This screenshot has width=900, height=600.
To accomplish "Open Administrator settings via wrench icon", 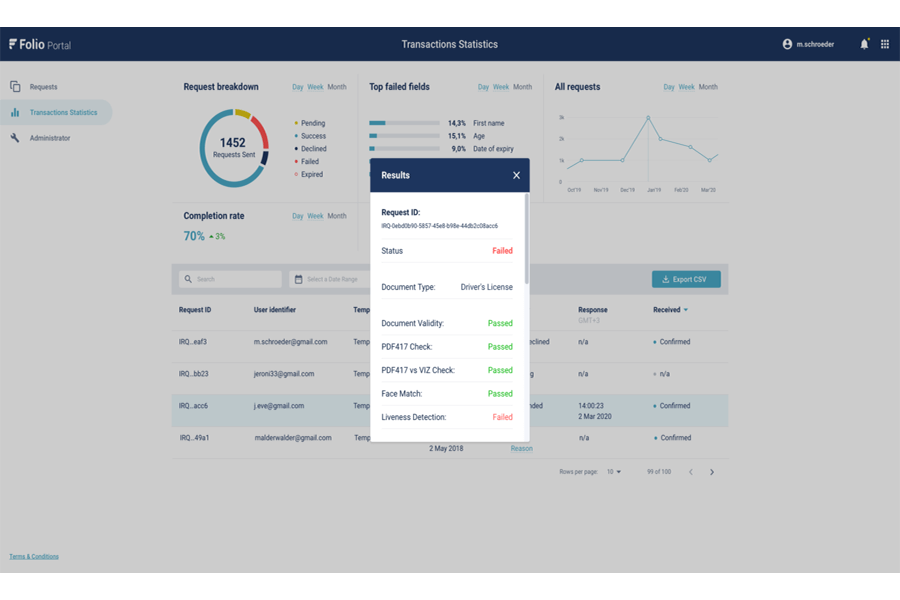I will [x=14, y=137].
